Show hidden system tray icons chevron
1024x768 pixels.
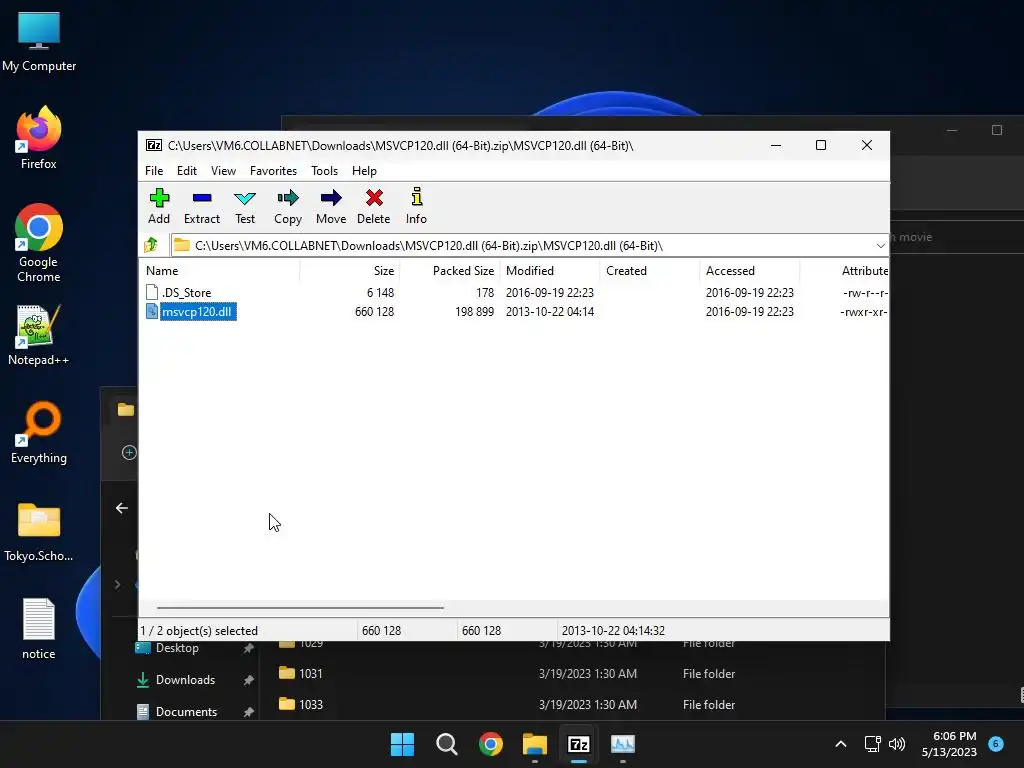pos(841,744)
